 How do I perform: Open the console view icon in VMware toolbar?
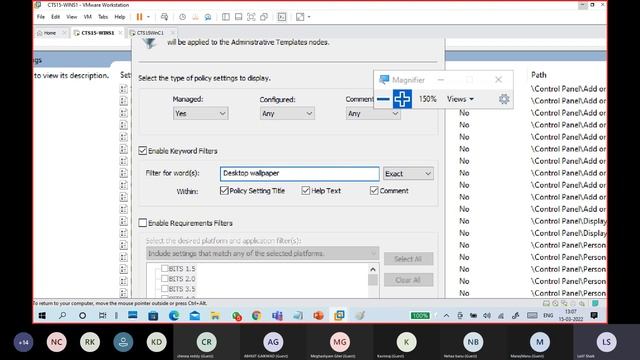click(x=282, y=17)
